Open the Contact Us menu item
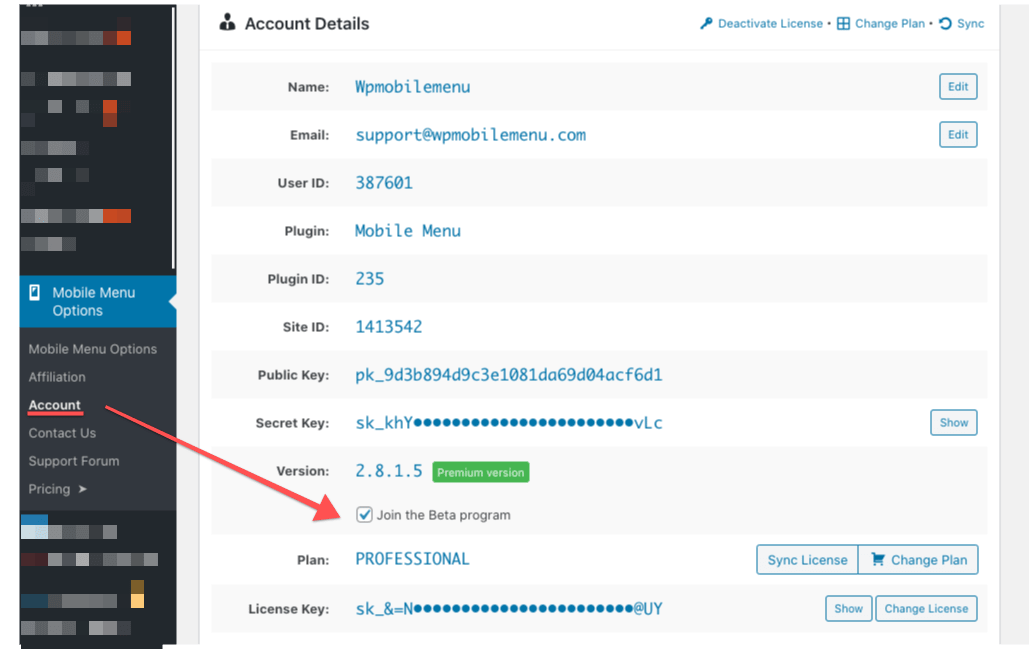 tap(62, 433)
